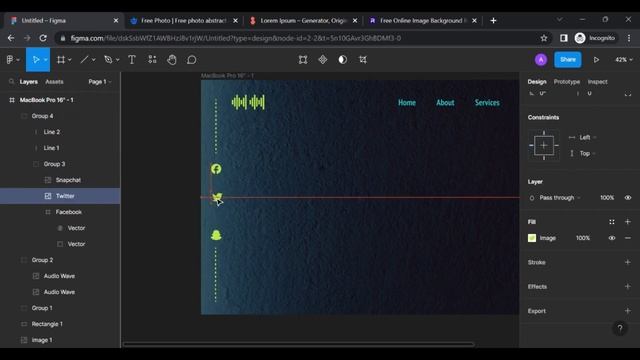This screenshot has height=360, width=640.
Task: Add a stroke with plus
Action: pos(628,262)
